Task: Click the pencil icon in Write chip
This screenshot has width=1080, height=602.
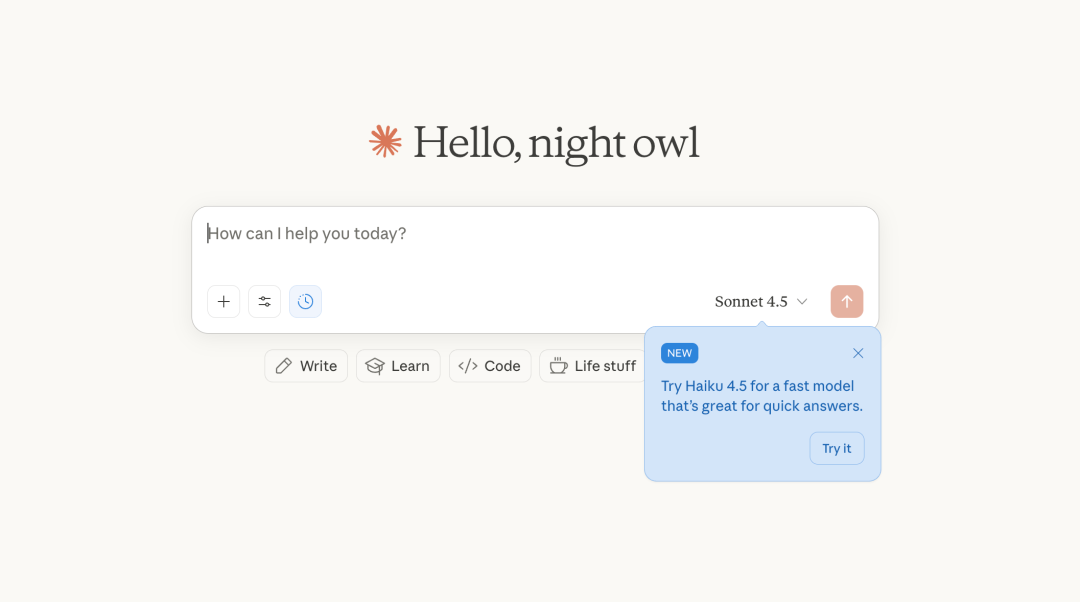Action: [x=284, y=366]
